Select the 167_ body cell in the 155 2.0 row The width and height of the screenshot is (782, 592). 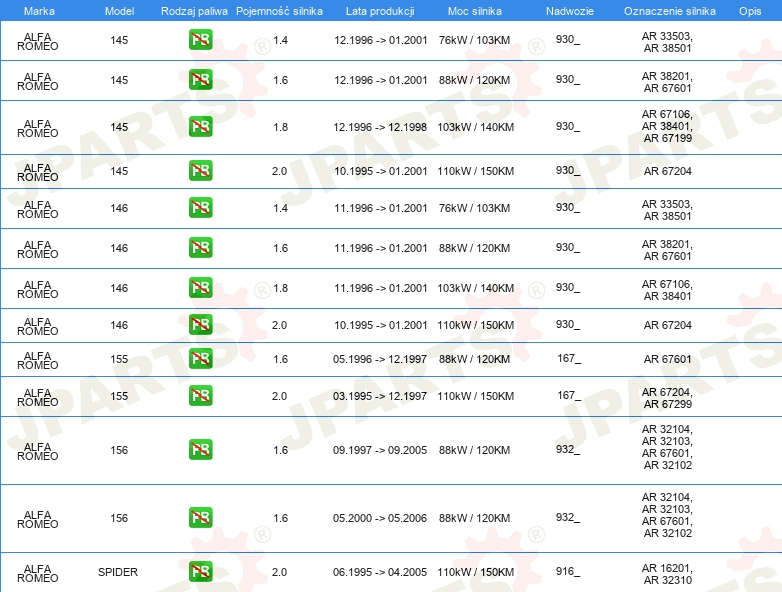[569, 395]
